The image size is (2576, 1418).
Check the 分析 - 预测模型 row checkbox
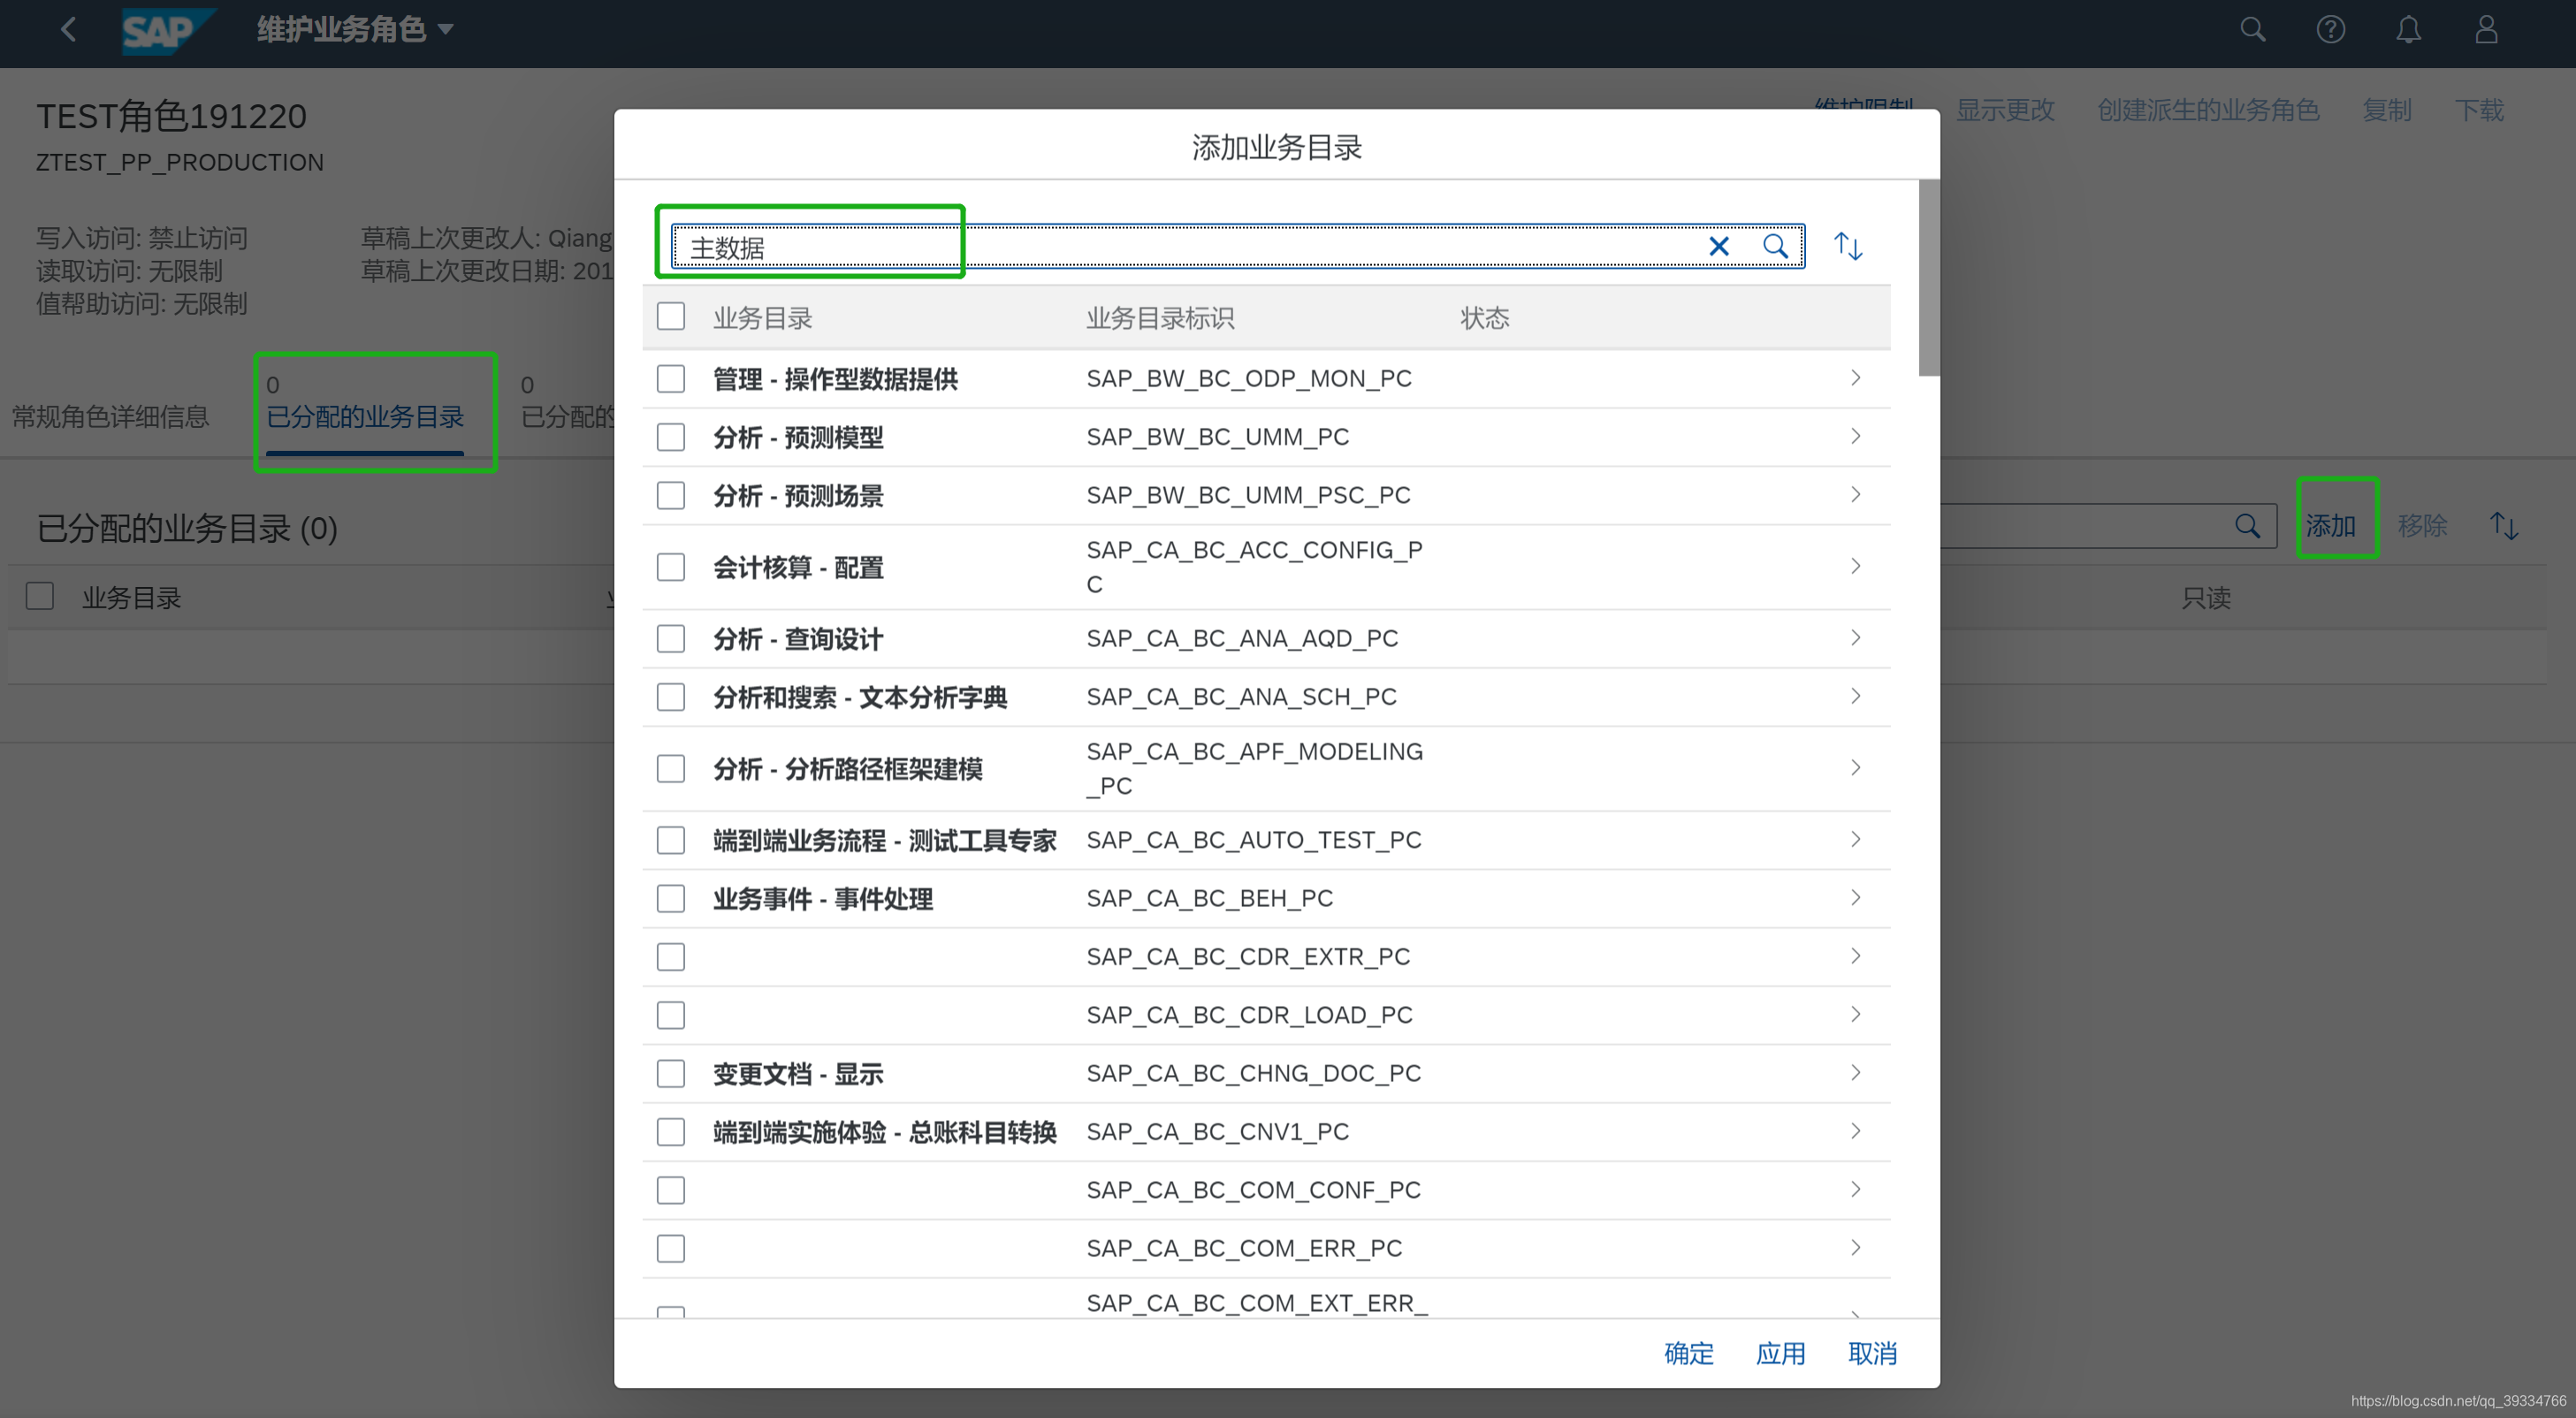pyautogui.click(x=671, y=437)
